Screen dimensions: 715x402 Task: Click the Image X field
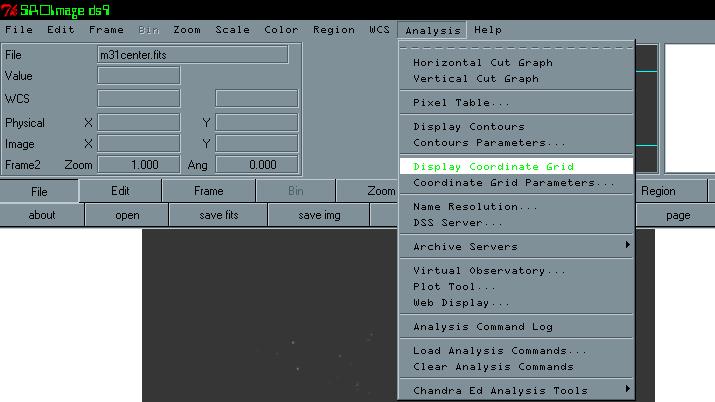139,144
